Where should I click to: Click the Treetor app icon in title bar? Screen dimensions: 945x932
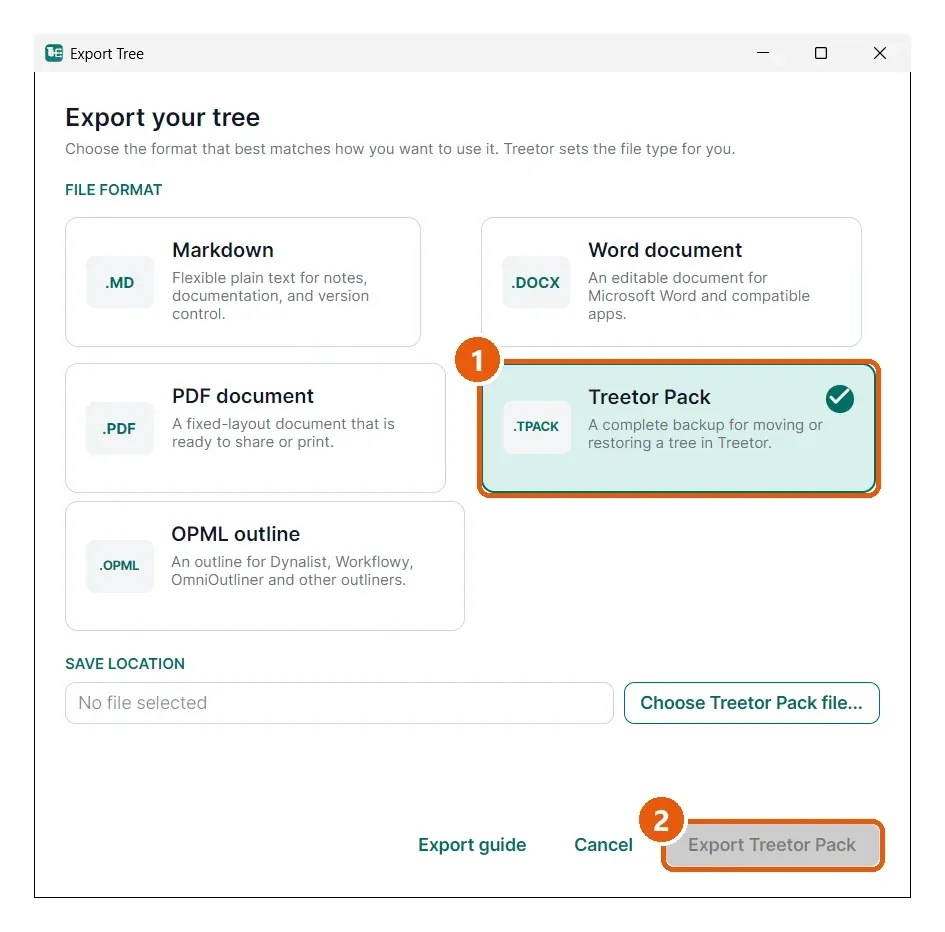[54, 53]
